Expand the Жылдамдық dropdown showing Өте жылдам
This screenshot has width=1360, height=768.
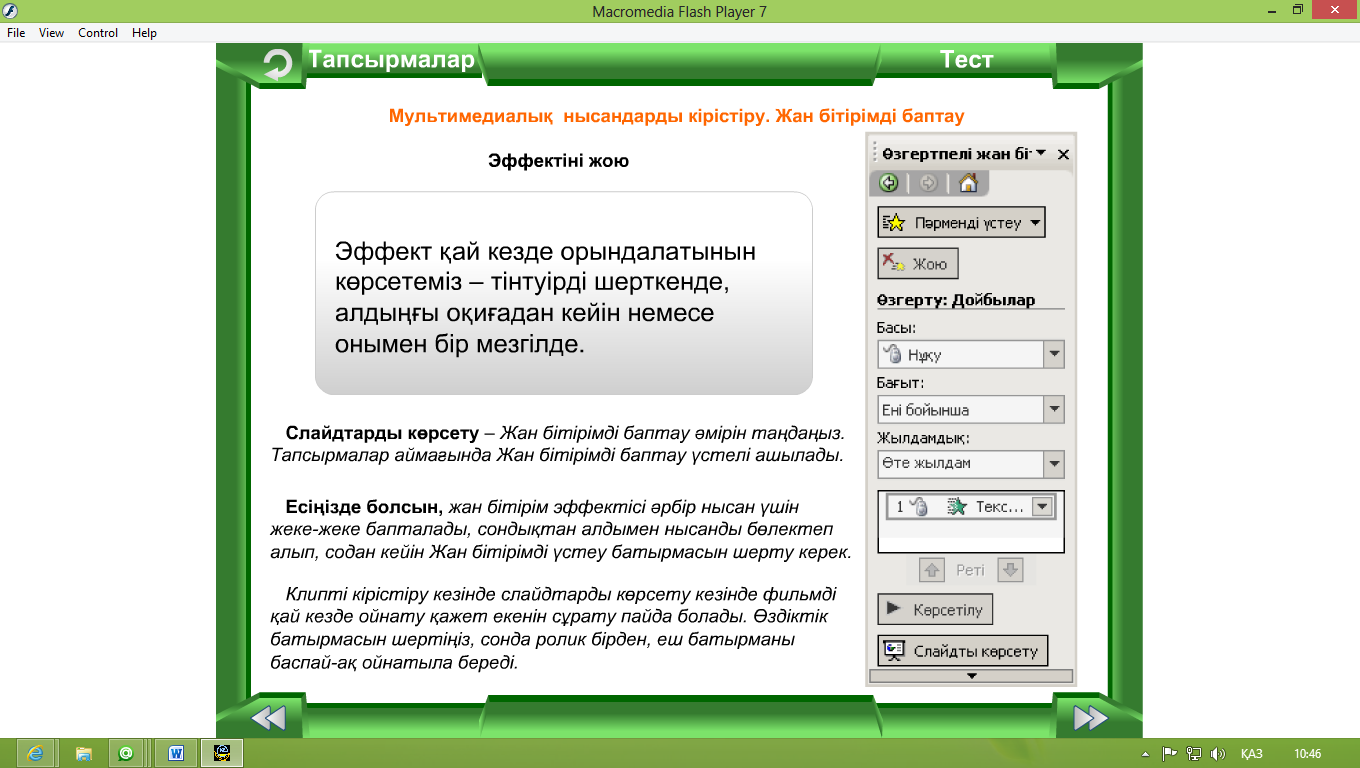[x=1053, y=464]
